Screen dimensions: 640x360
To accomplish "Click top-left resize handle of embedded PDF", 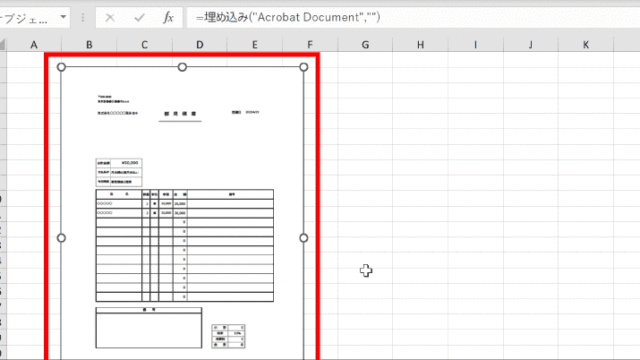I will (61, 67).
